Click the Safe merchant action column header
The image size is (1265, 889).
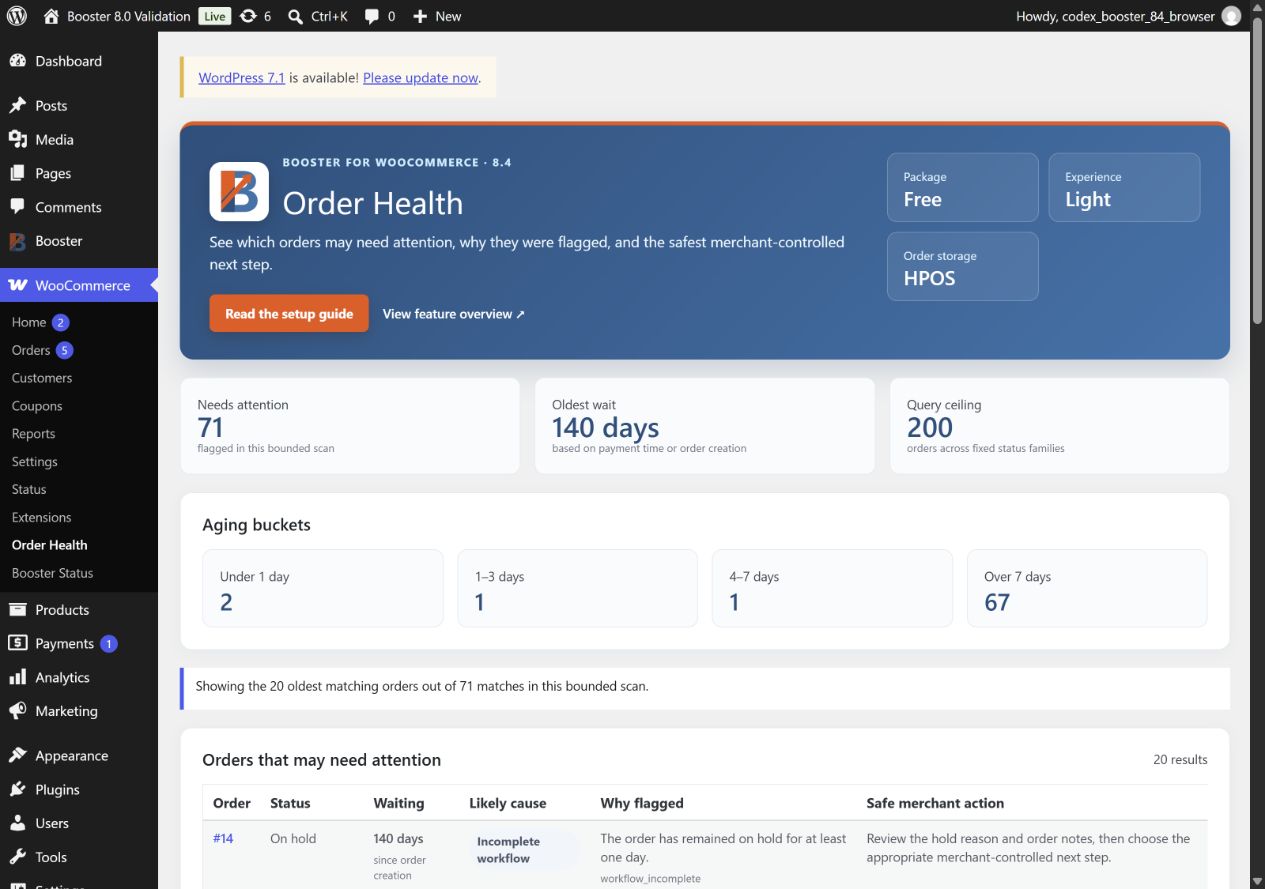click(x=935, y=803)
